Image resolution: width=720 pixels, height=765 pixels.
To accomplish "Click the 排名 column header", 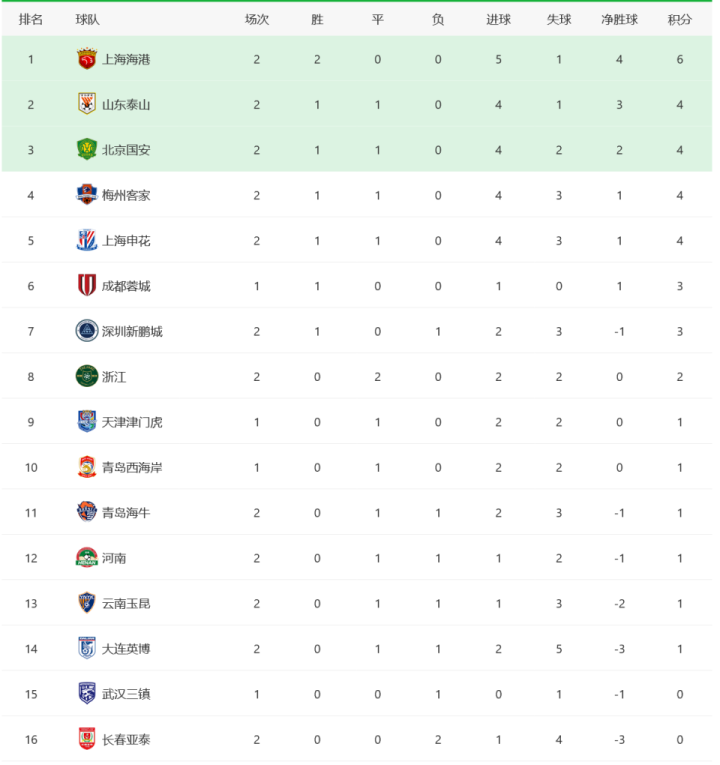I will pos(31,20).
